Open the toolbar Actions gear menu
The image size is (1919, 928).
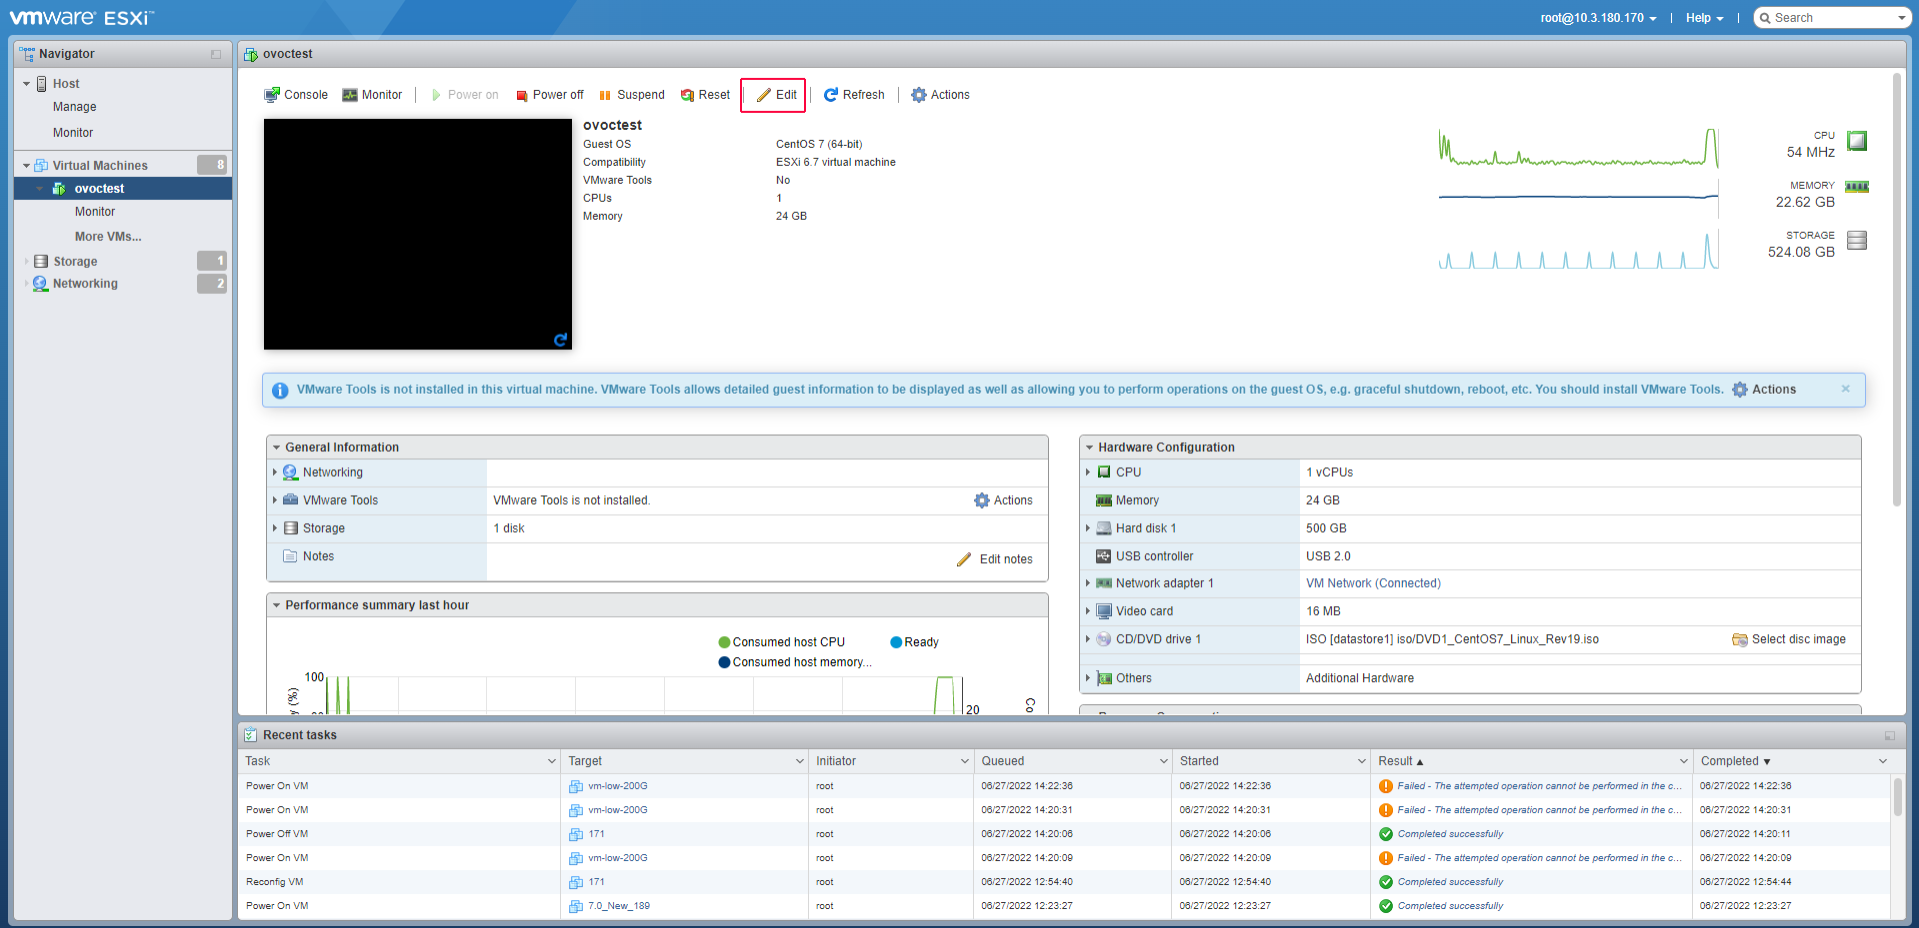coord(940,95)
